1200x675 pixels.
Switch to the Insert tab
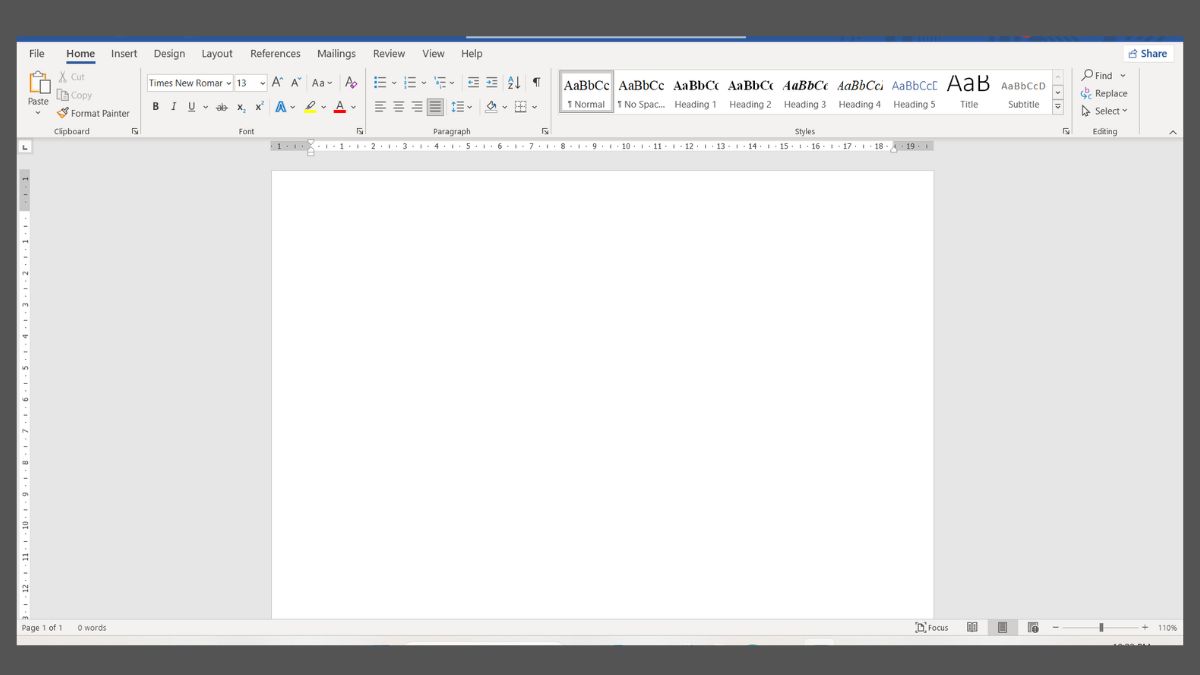(x=124, y=54)
